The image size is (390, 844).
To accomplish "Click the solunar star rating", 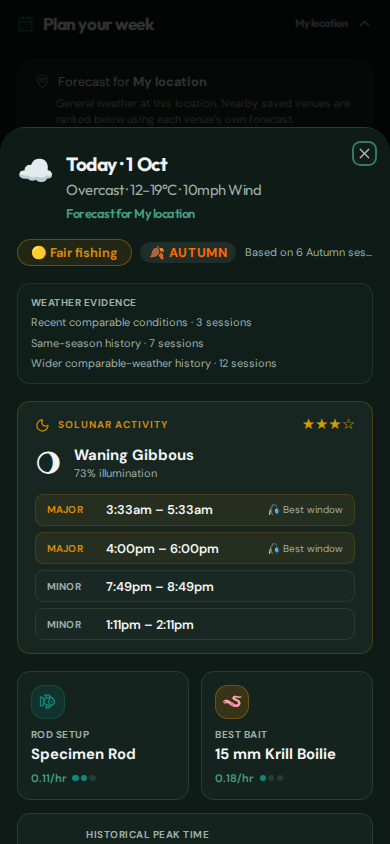I will (x=329, y=425).
